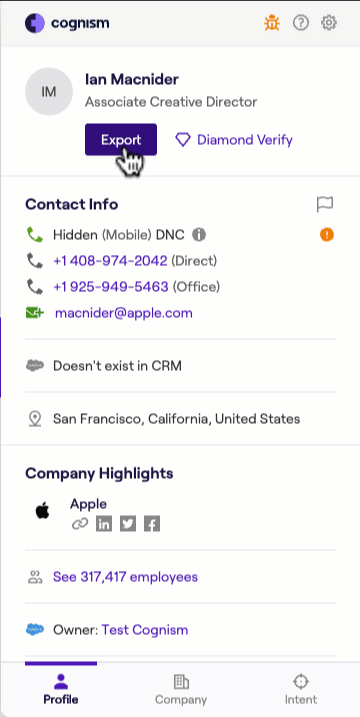Open Apple's Twitter page icon

tap(128, 524)
